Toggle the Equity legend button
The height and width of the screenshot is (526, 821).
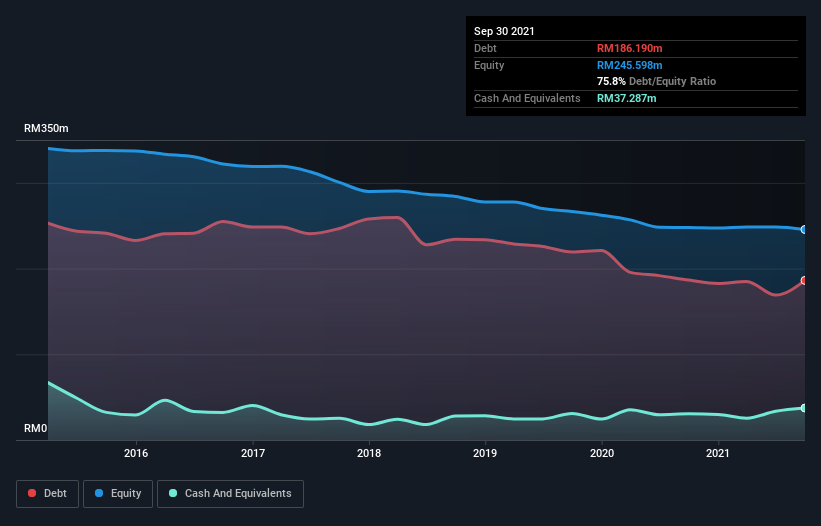coord(118,493)
